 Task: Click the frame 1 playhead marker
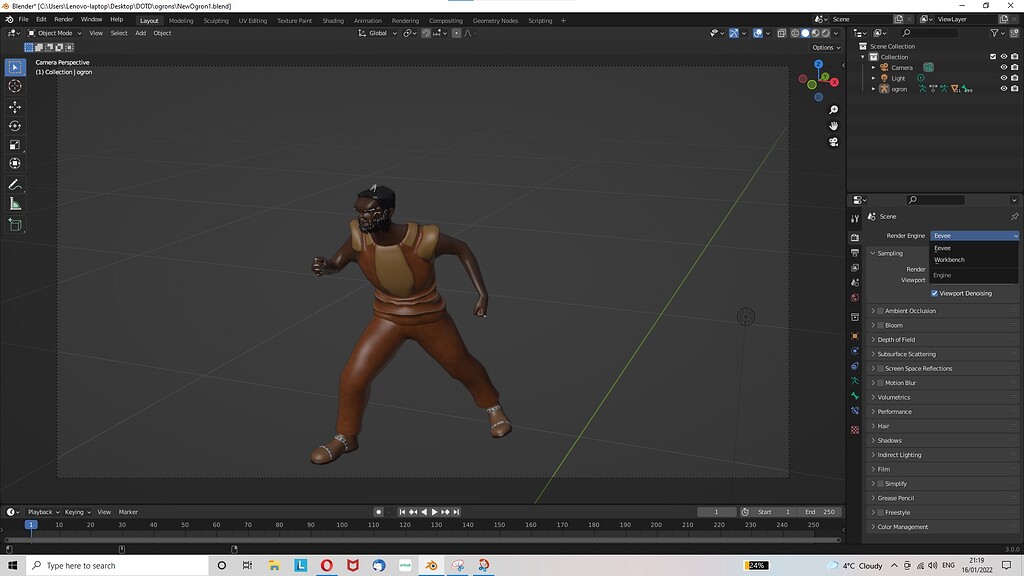(31, 524)
